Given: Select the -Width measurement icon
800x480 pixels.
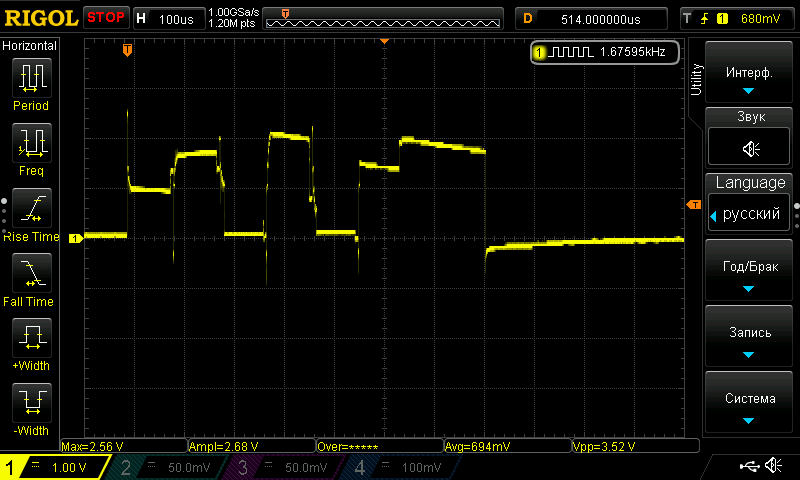Looking at the screenshot, I should [x=31, y=403].
